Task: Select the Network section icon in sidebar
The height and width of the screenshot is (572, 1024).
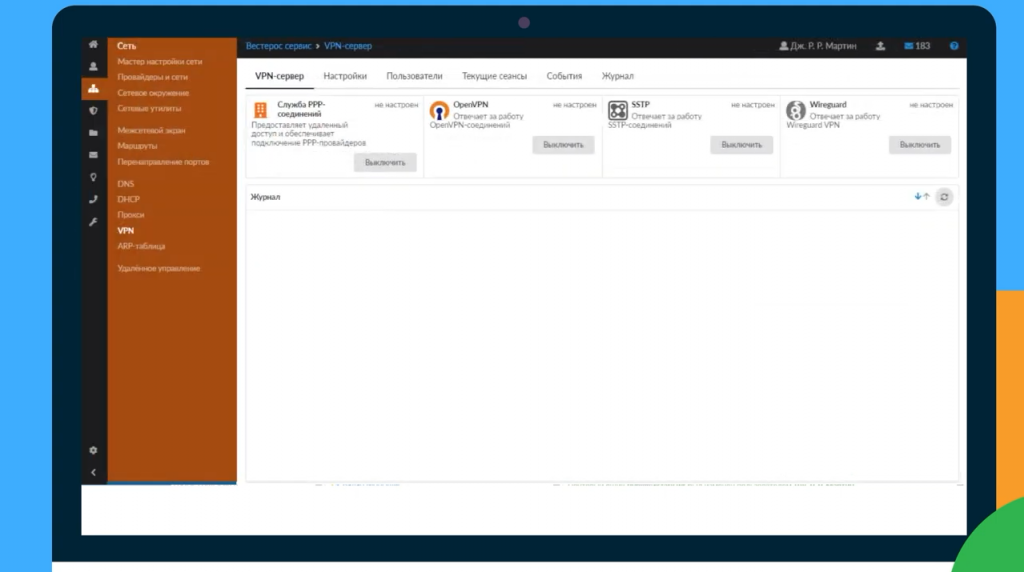Action: 93,89
